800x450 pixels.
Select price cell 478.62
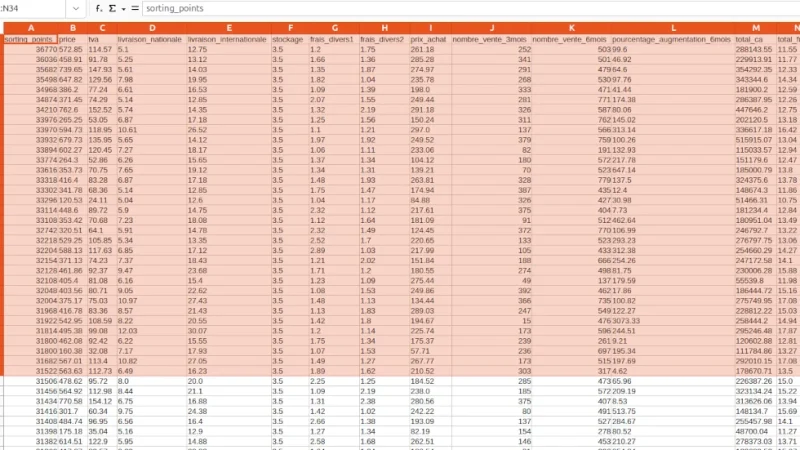coord(72,381)
